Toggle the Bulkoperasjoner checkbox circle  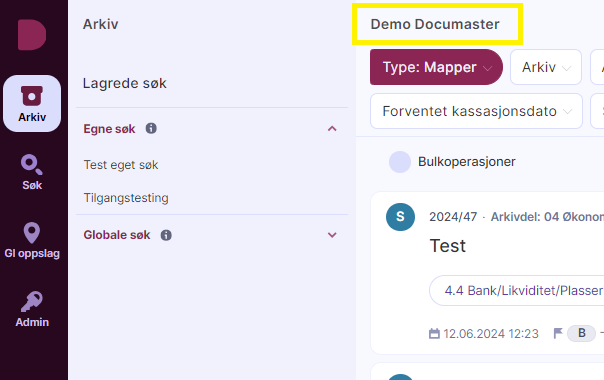pyautogui.click(x=399, y=162)
